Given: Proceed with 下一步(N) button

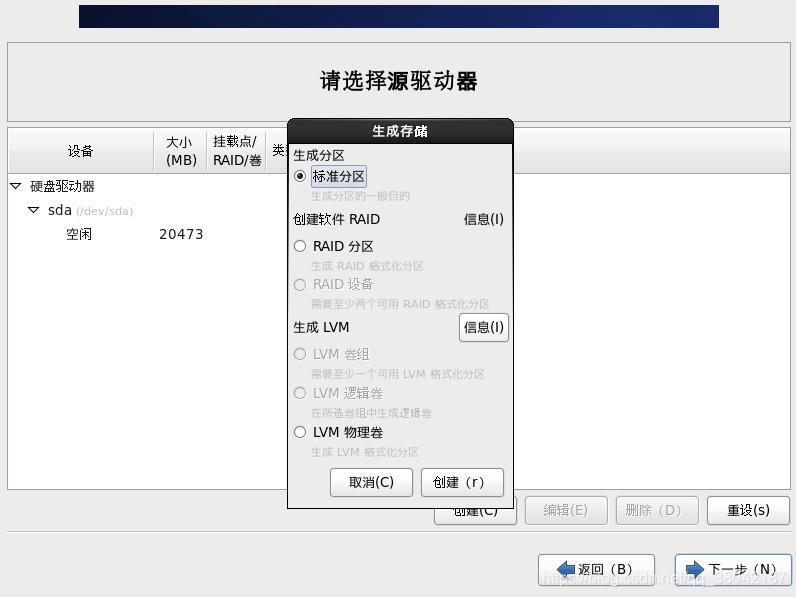Looking at the screenshot, I should pyautogui.click(x=733, y=569).
